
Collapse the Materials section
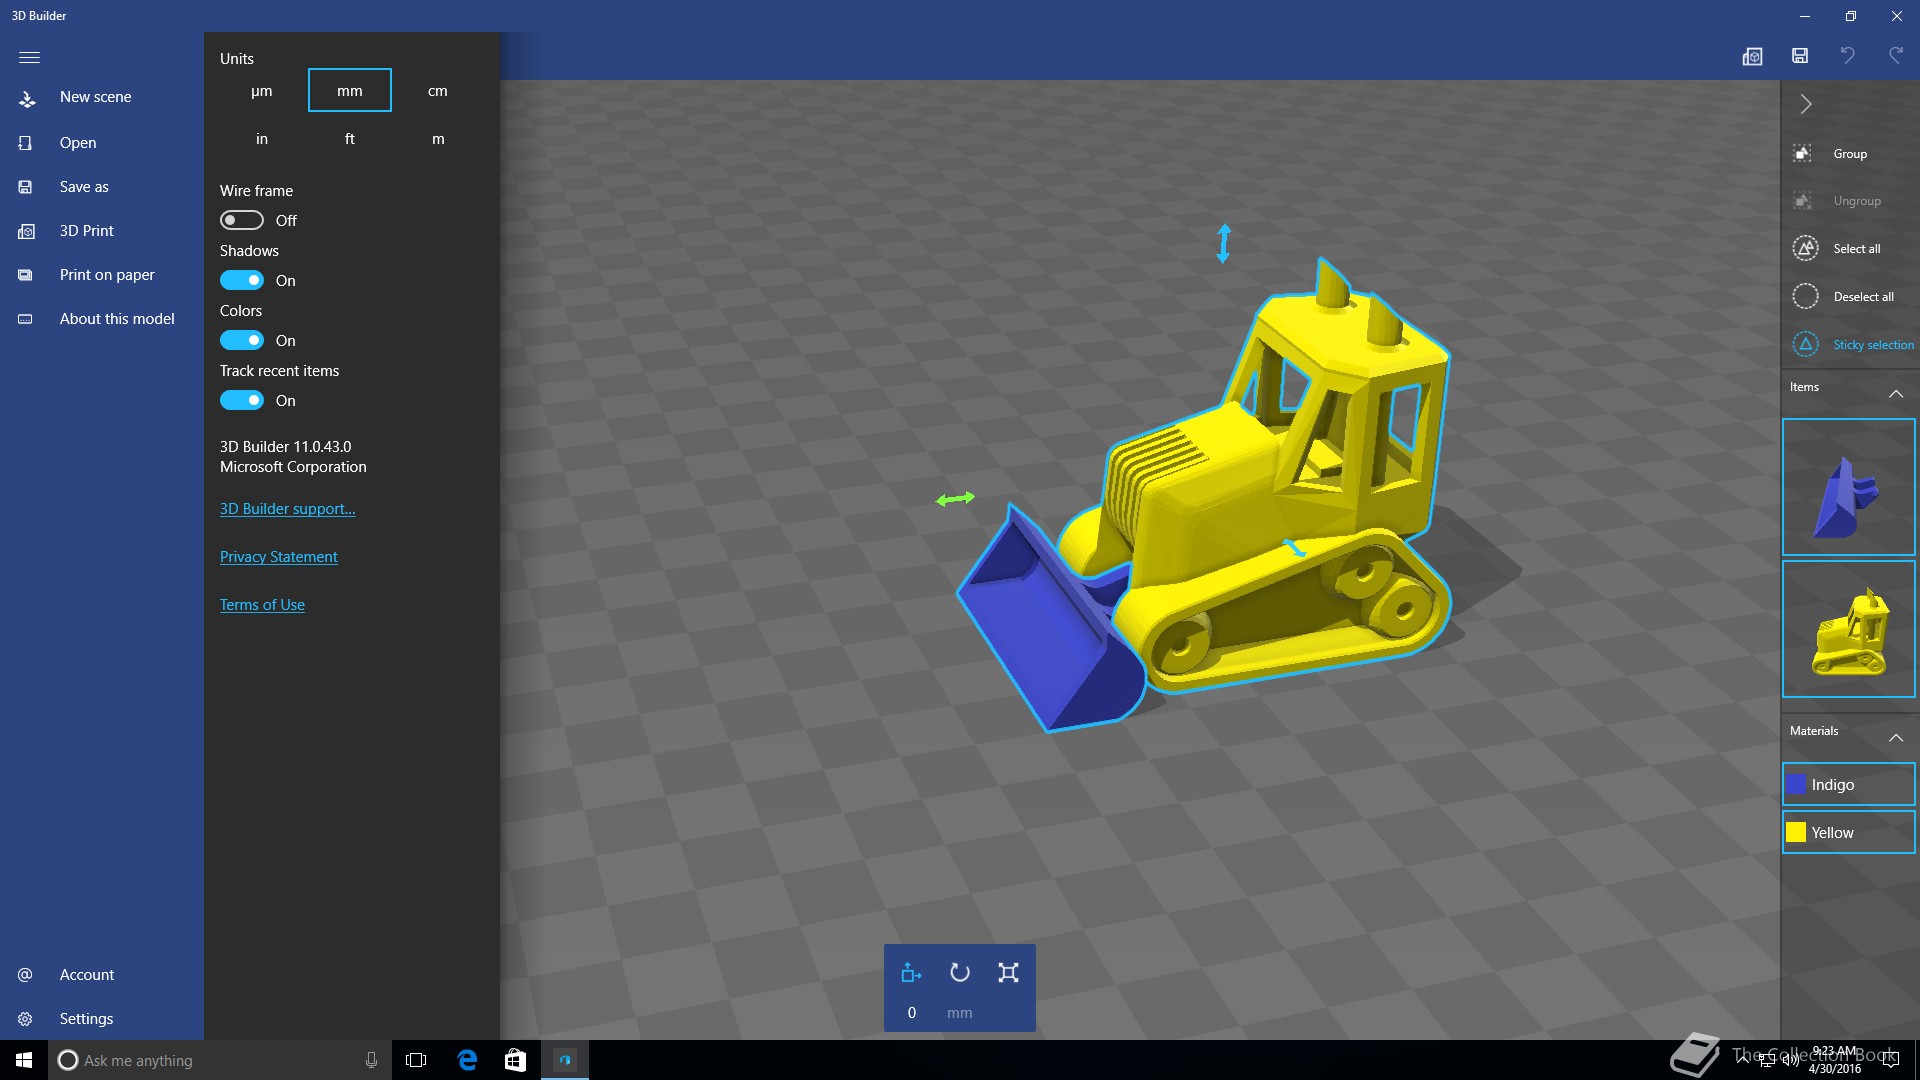(x=1896, y=738)
